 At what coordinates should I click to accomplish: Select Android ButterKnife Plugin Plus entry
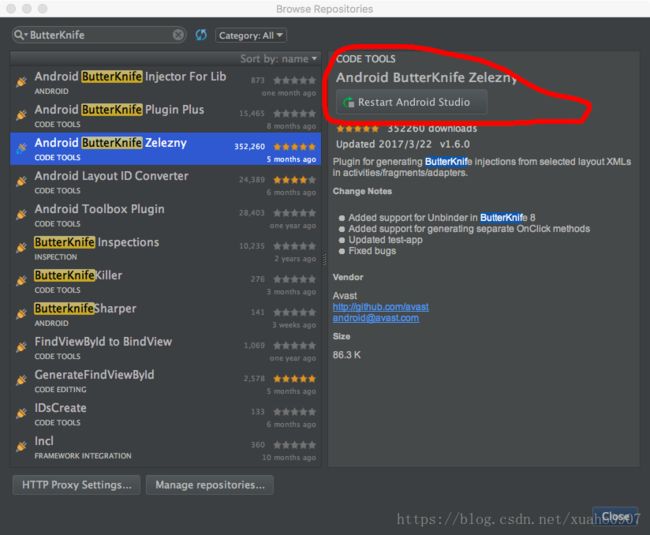(165, 116)
